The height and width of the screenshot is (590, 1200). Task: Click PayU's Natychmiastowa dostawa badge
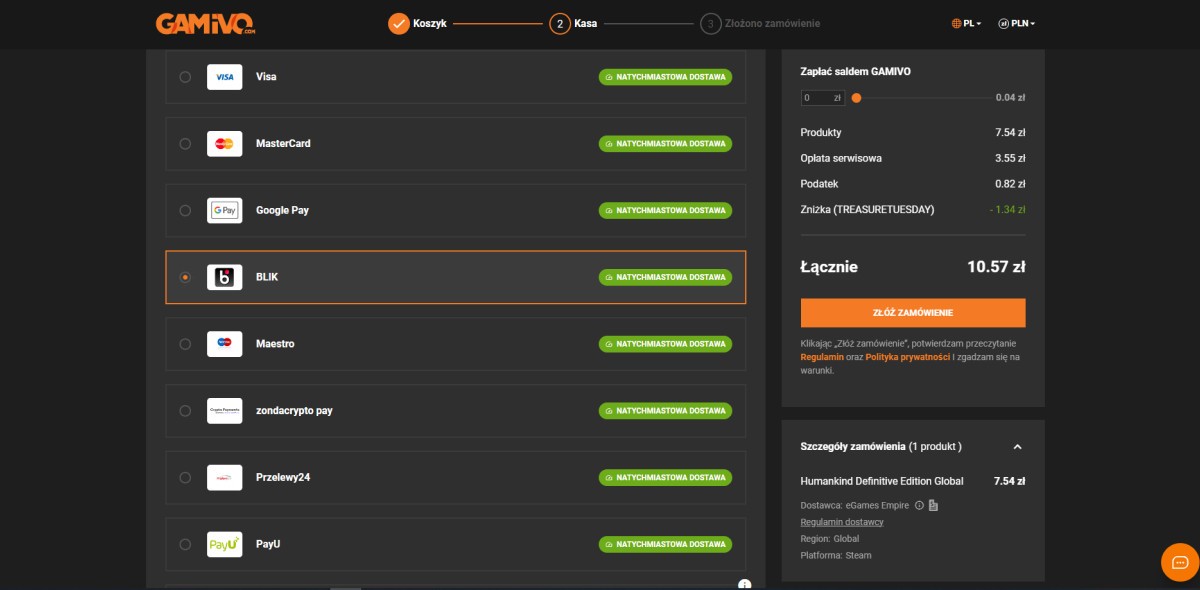(666, 544)
